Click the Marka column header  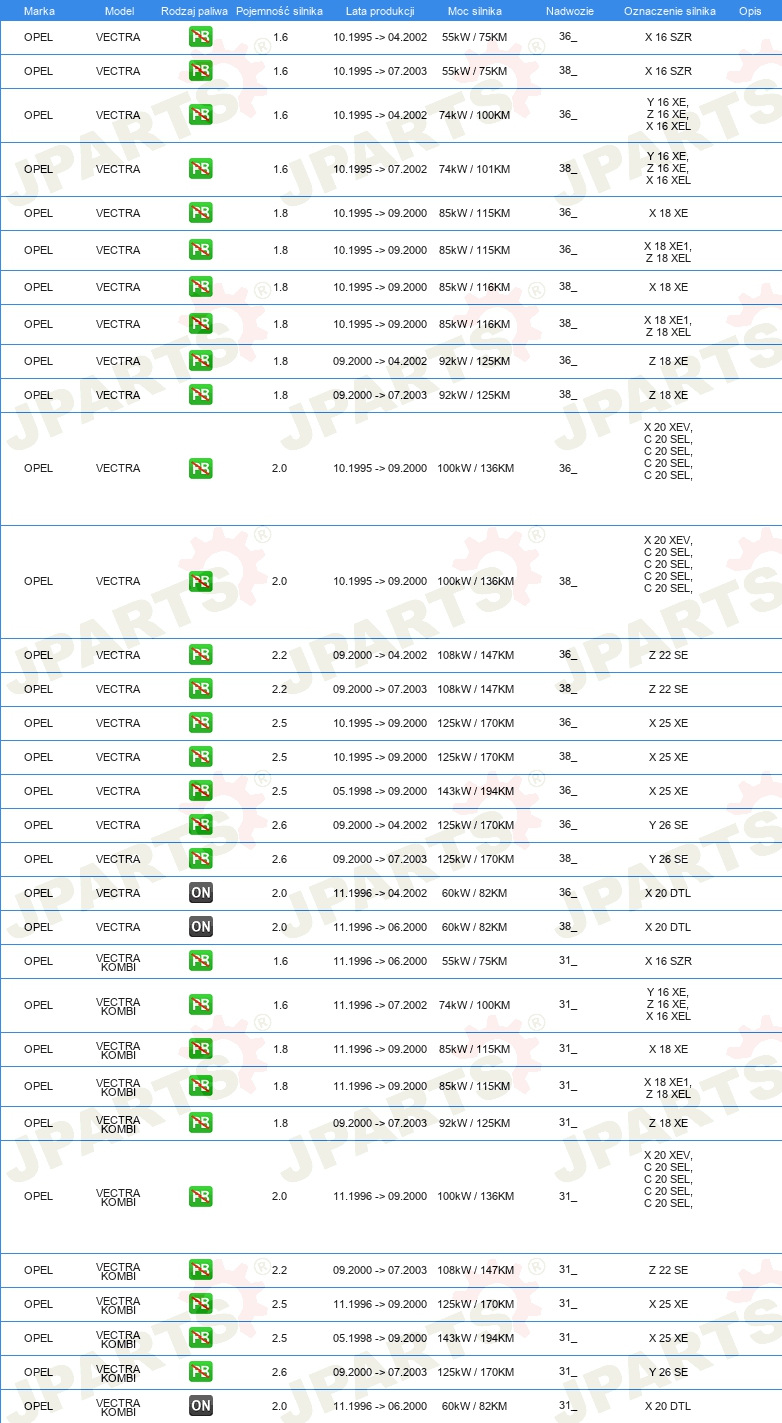[x=39, y=11]
